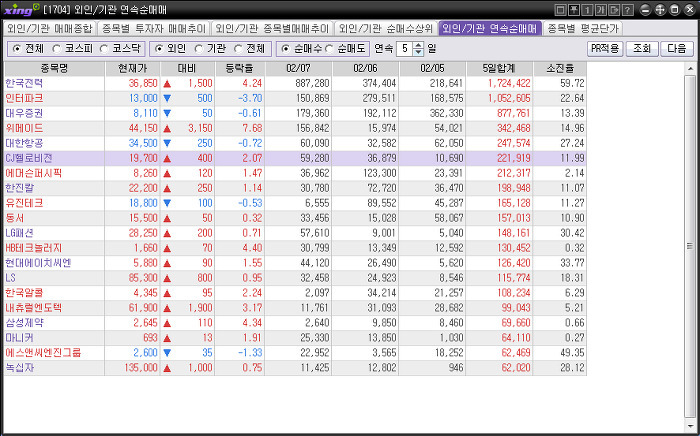
Task: Select the LS stock name
Action: pyautogui.click(x=10, y=278)
